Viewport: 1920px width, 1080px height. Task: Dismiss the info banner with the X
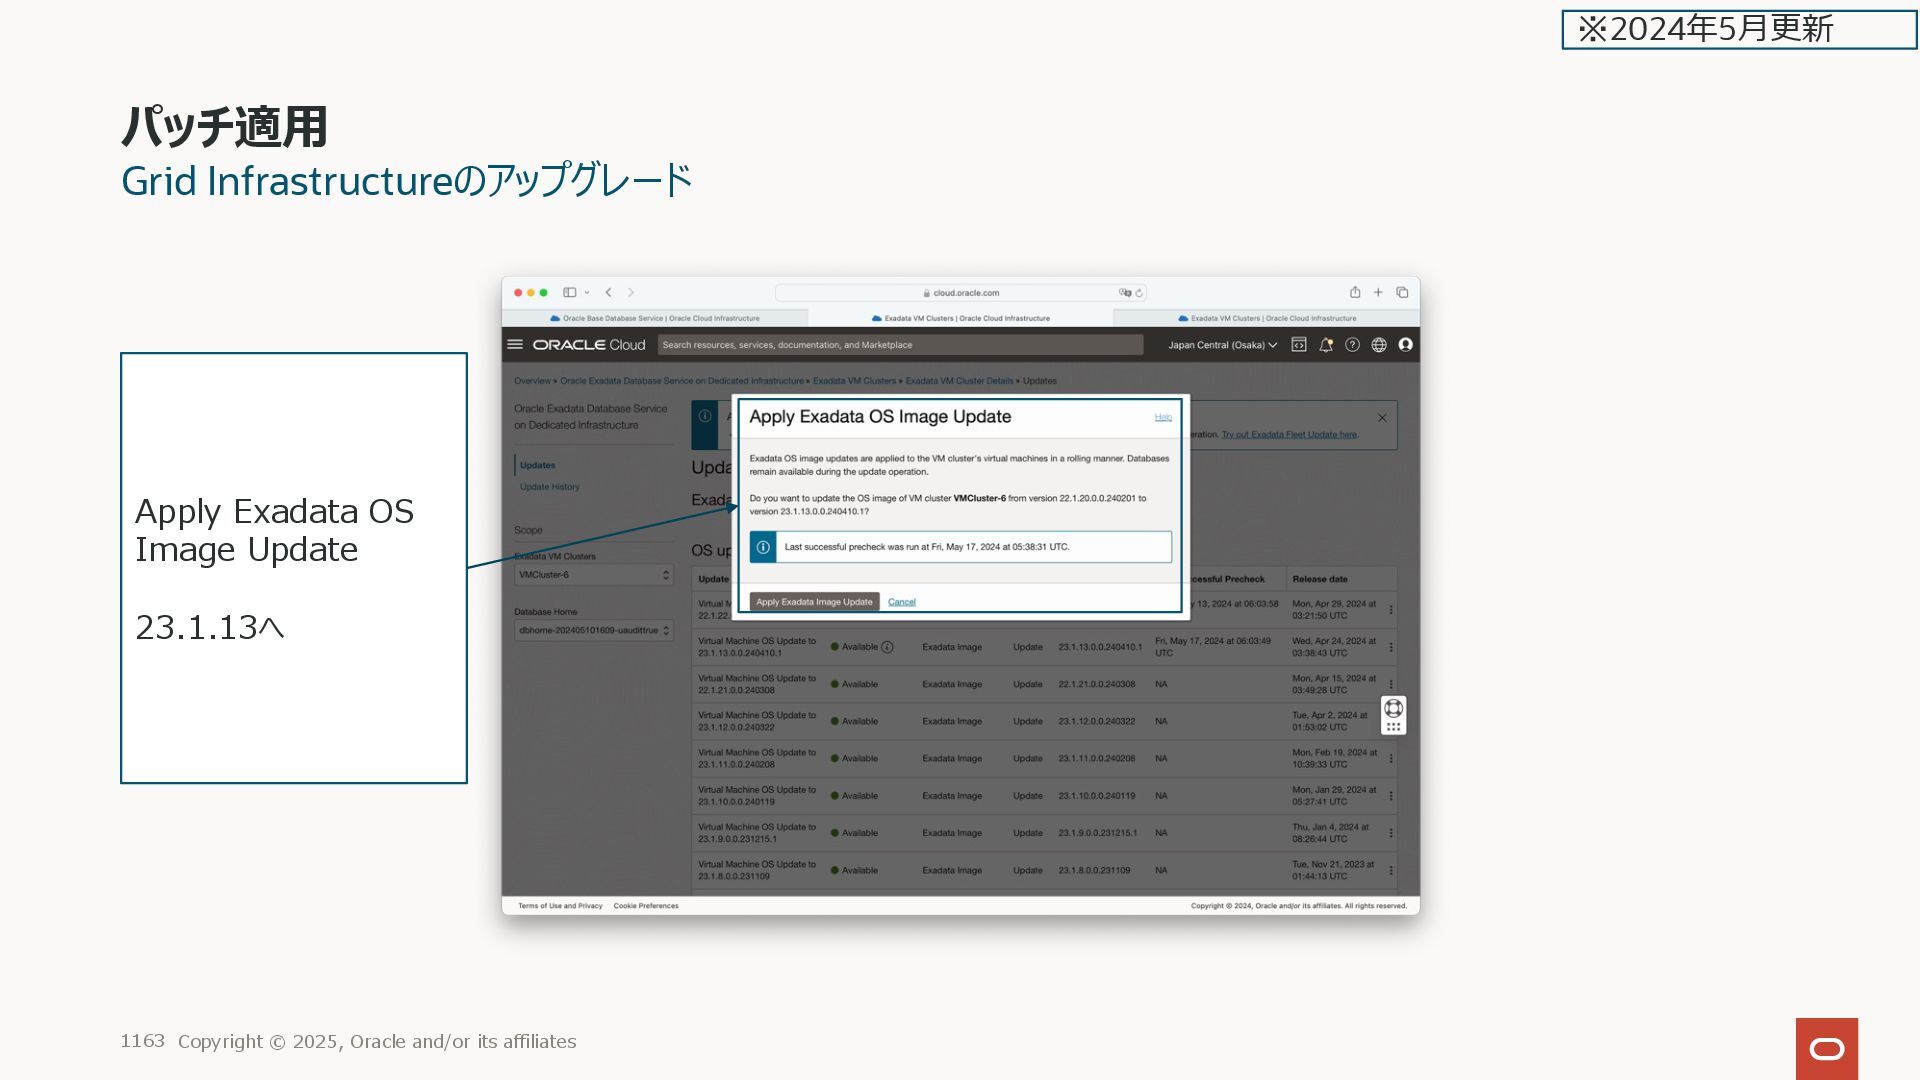pyautogui.click(x=1382, y=418)
